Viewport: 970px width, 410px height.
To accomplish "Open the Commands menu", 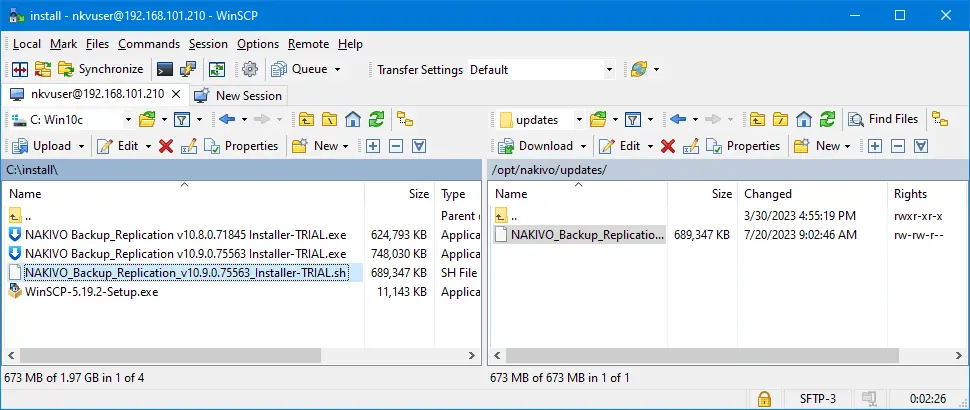I will click(x=149, y=44).
